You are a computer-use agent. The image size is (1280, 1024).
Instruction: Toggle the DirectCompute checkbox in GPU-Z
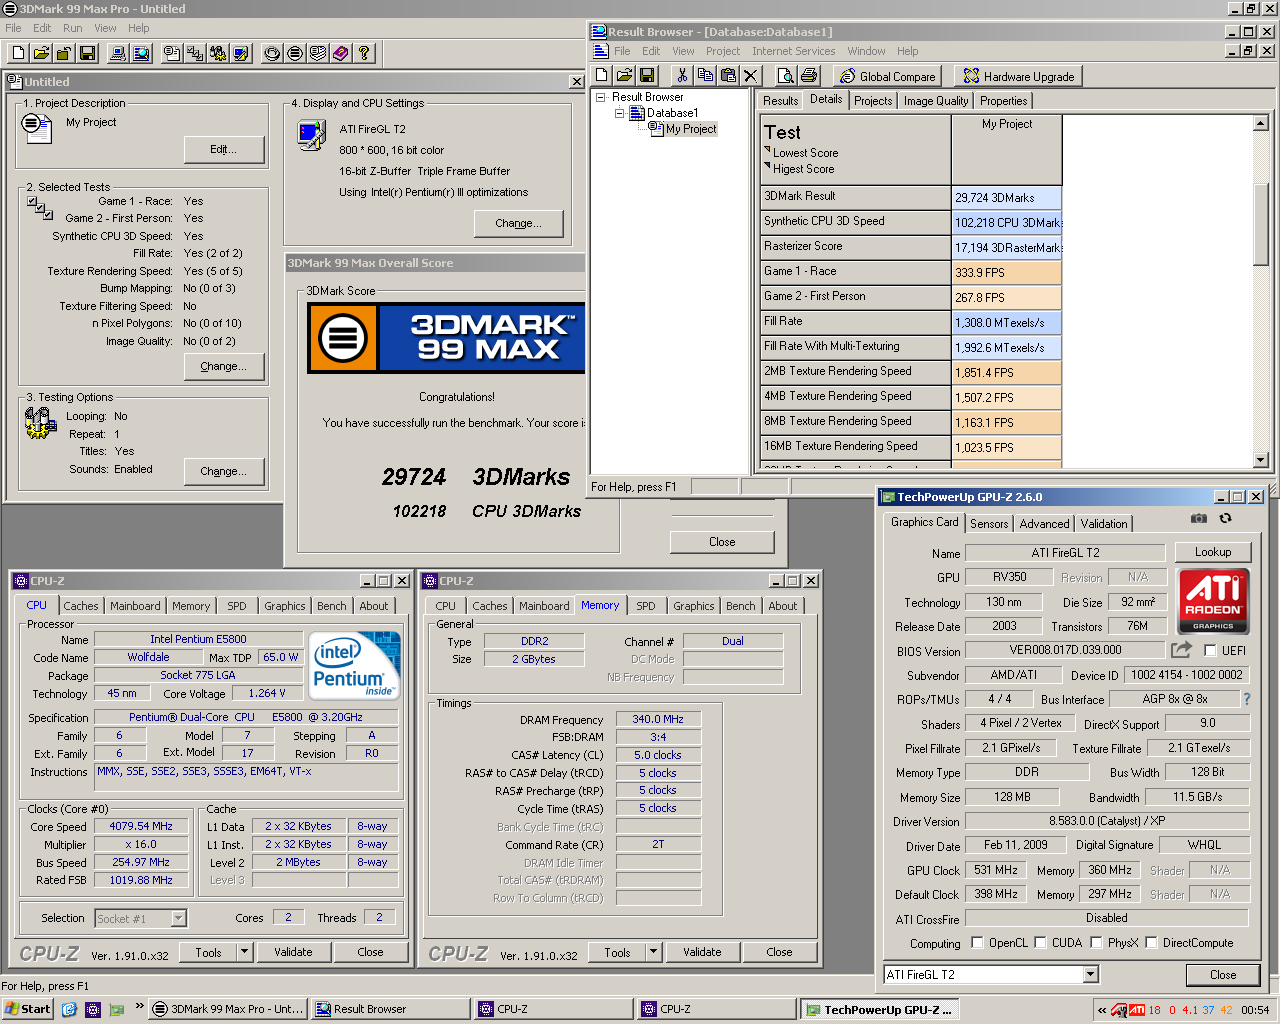1151,942
